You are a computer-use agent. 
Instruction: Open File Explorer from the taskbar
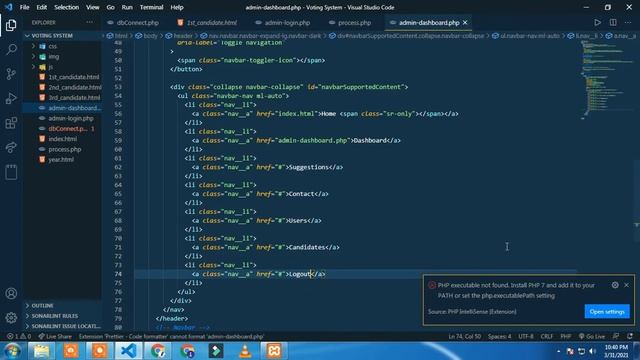coord(41,351)
